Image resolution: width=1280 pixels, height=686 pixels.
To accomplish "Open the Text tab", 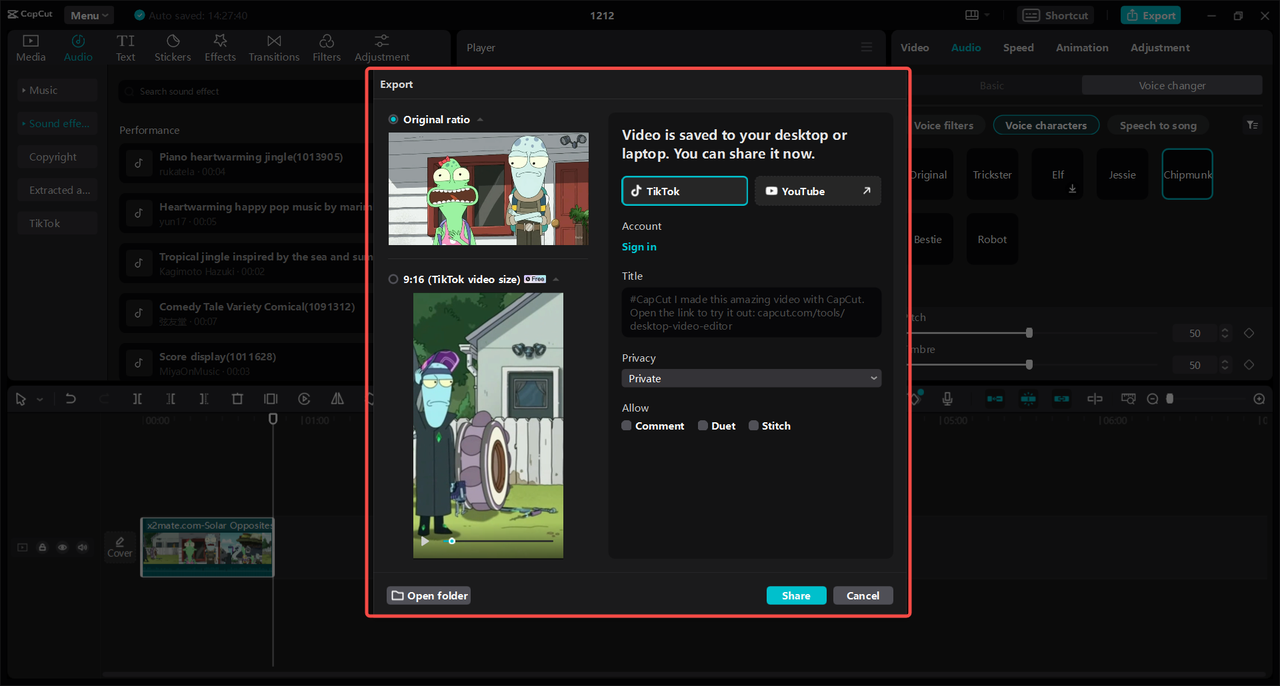I will (125, 47).
